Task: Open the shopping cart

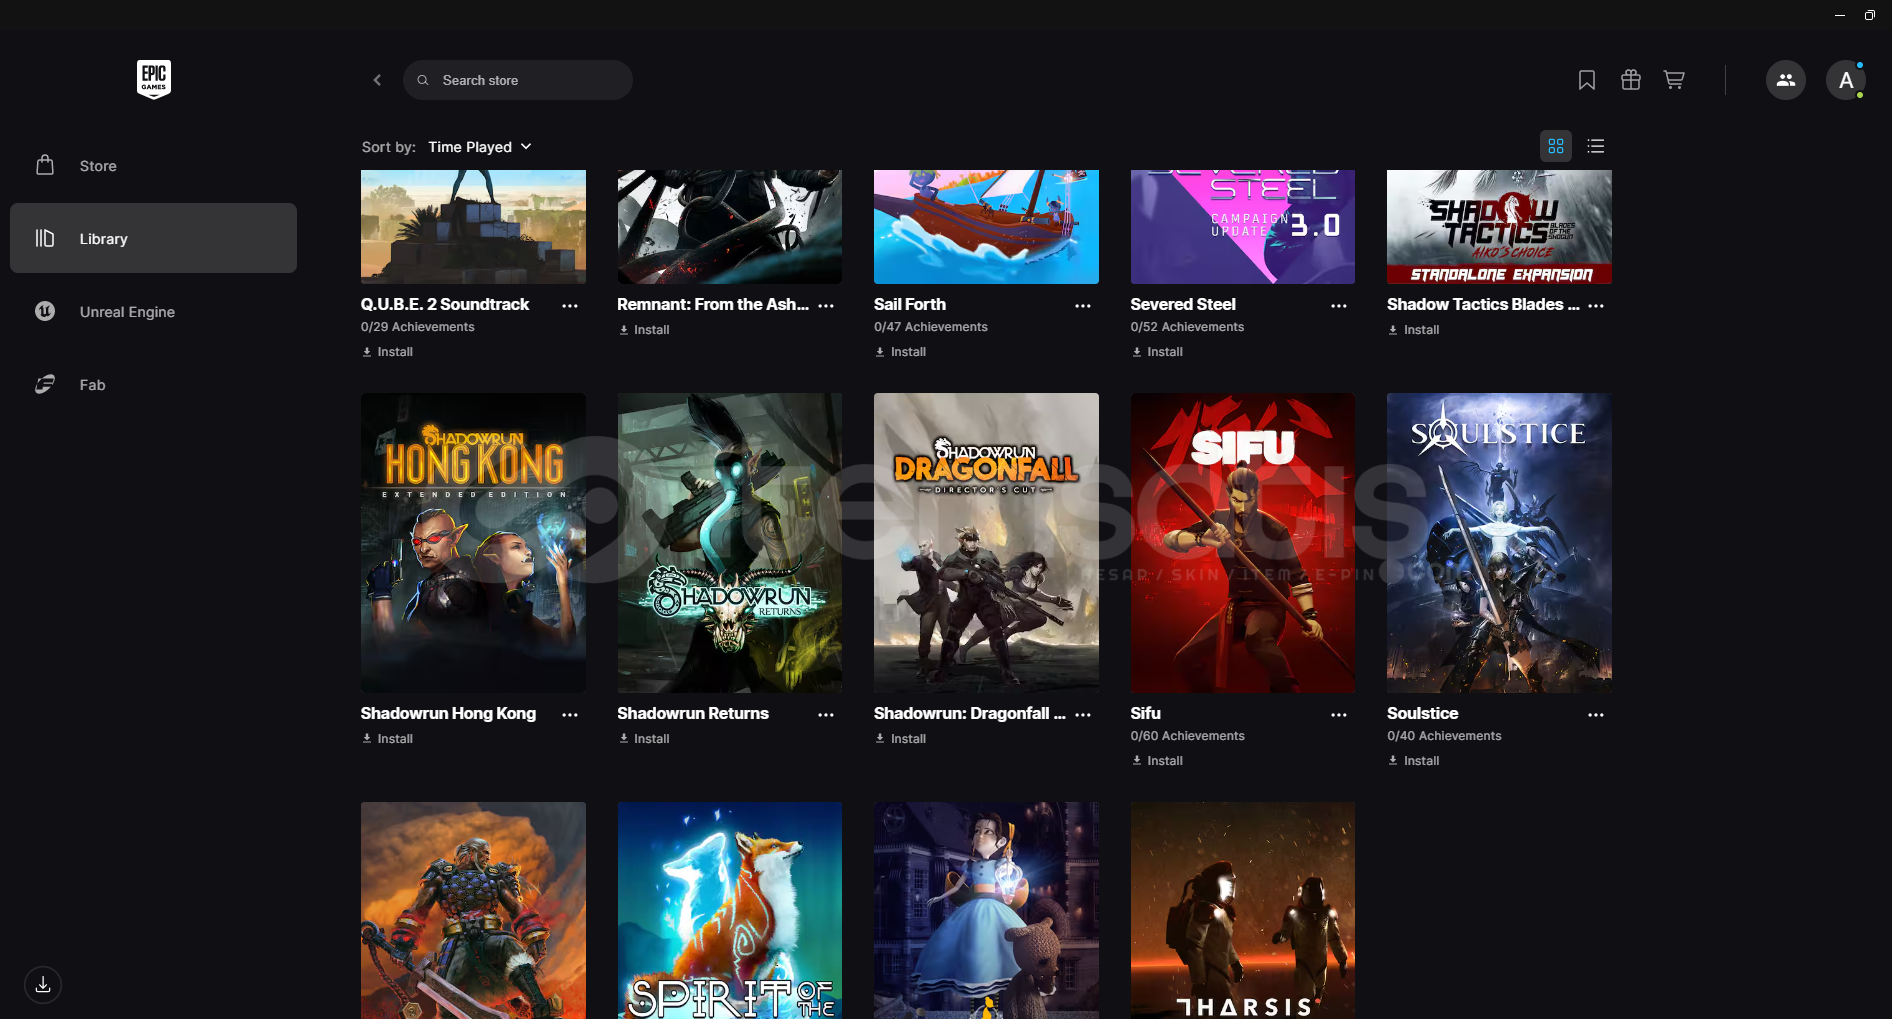Action: [x=1674, y=80]
